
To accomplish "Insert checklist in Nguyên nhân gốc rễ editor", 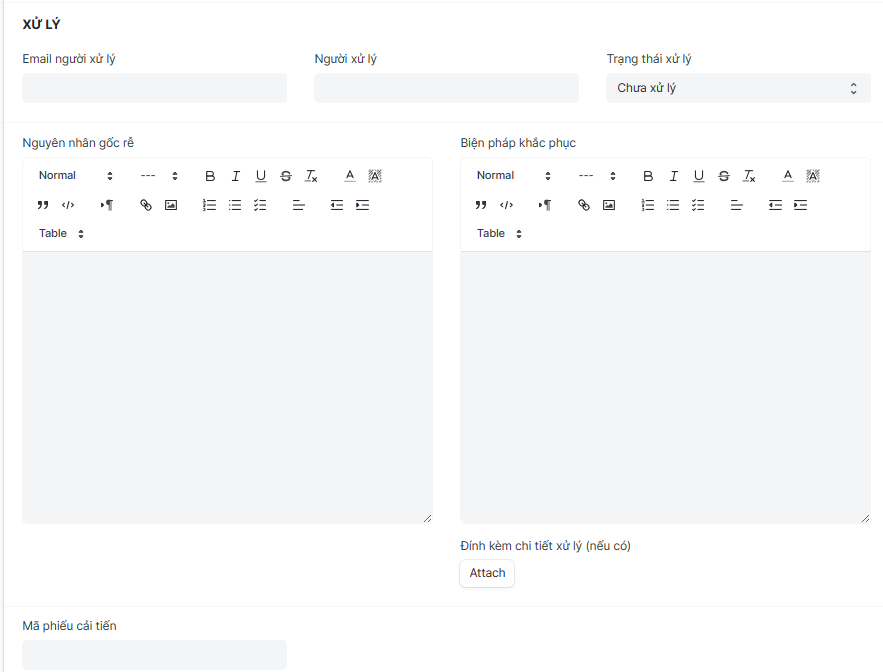I will 260,205.
